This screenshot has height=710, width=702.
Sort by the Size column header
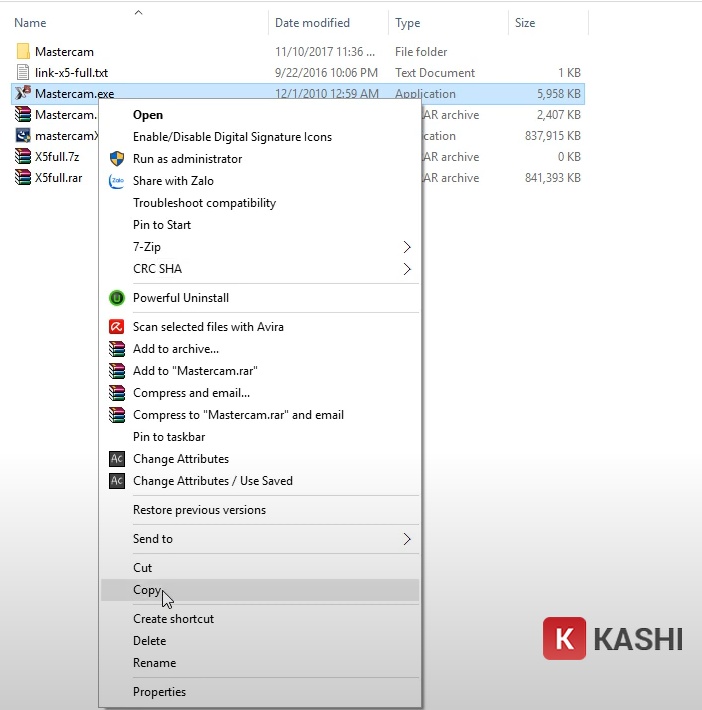(525, 23)
